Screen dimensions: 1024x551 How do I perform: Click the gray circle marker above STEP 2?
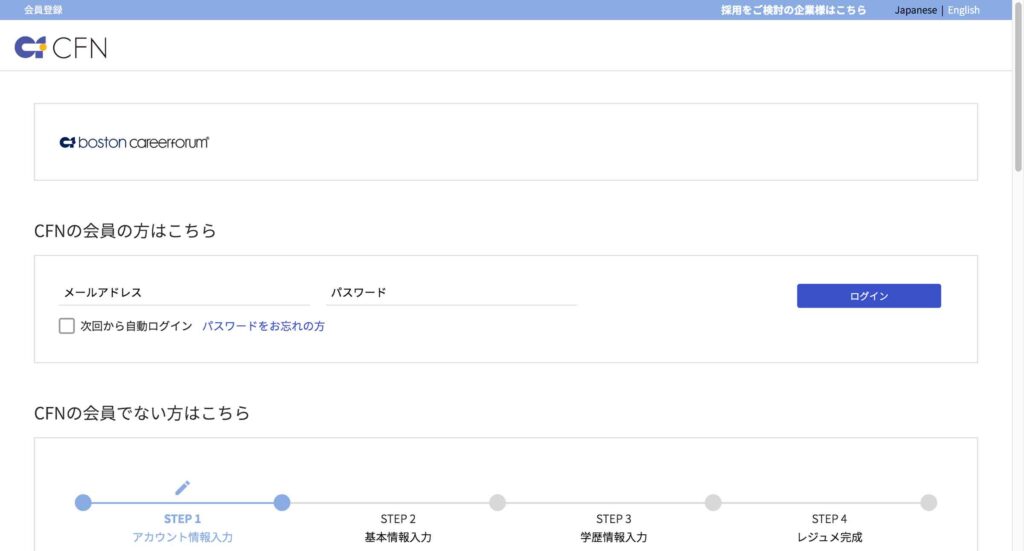(497, 502)
